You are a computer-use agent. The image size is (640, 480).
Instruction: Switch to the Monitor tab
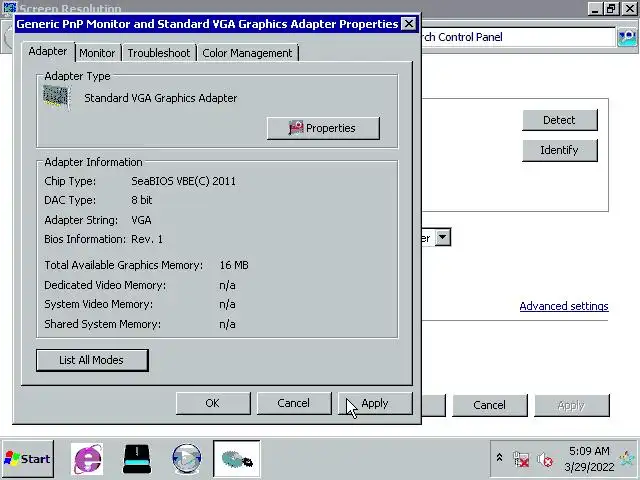coord(97,53)
